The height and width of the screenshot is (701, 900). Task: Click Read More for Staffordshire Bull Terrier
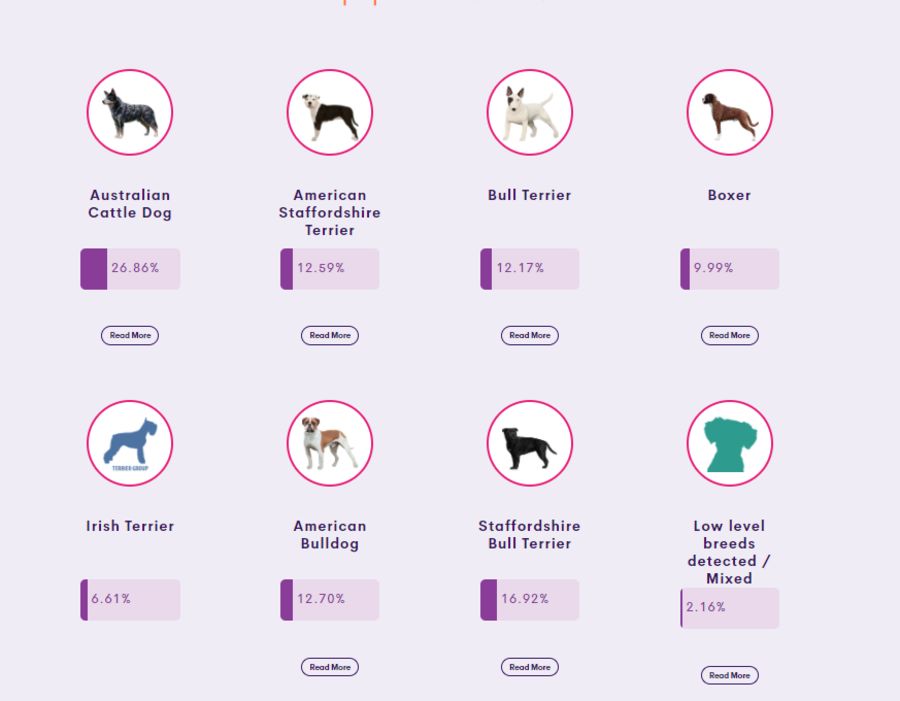(530, 667)
